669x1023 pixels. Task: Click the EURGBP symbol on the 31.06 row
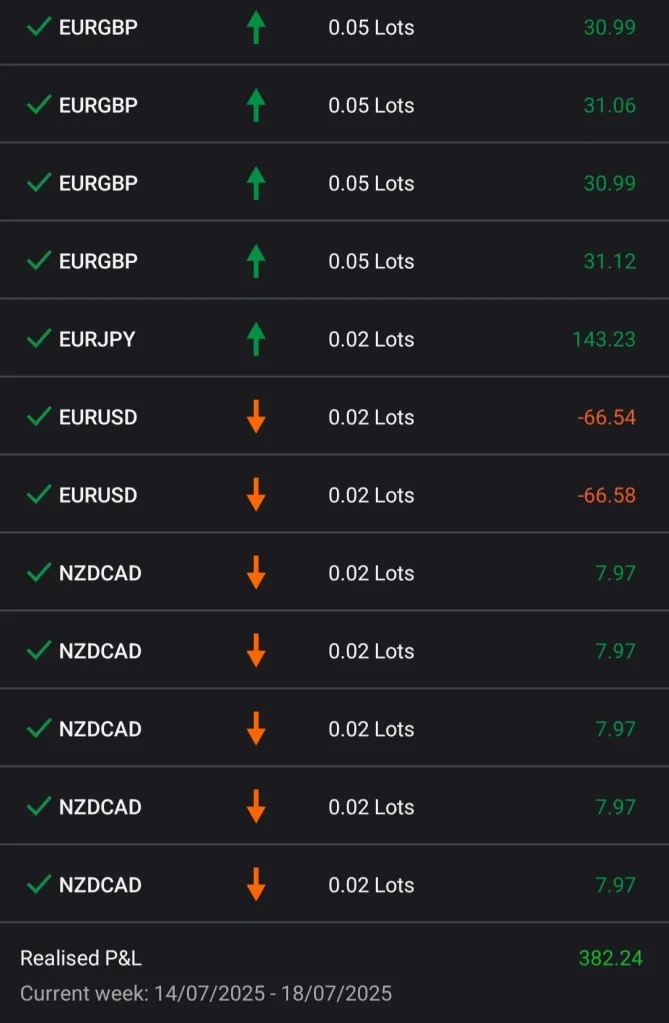[x=98, y=105]
